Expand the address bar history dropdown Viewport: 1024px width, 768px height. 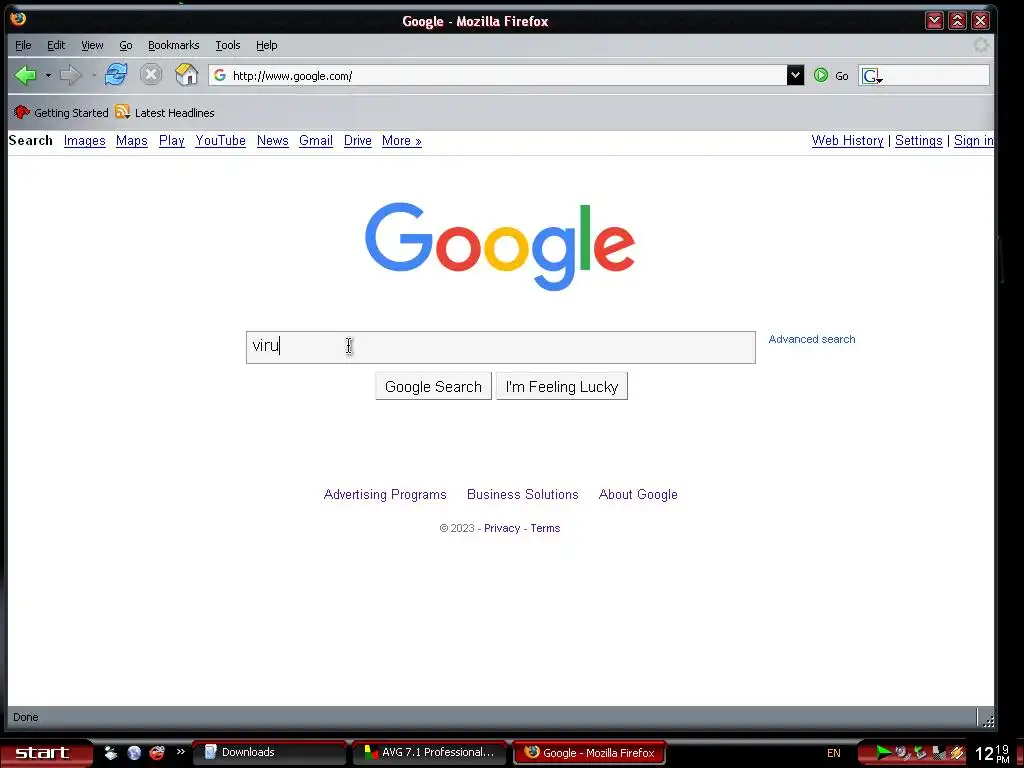(795, 76)
